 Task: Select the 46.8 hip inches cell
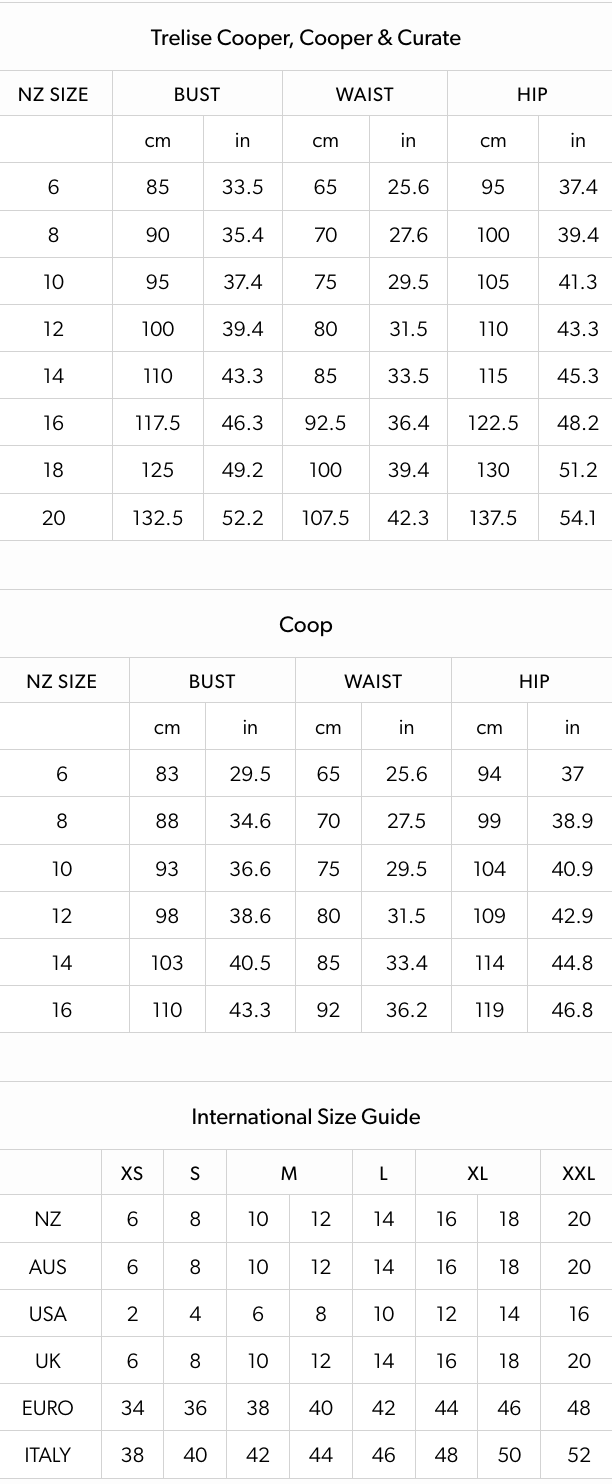click(x=572, y=1010)
